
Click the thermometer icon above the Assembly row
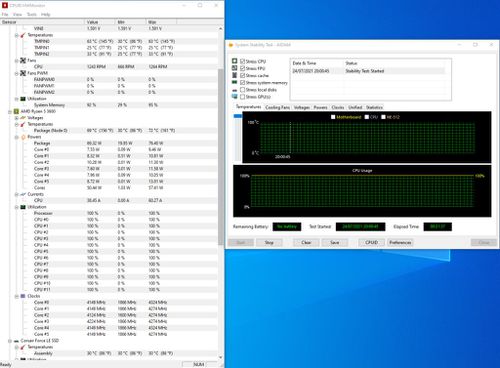pyautogui.click(x=23, y=347)
